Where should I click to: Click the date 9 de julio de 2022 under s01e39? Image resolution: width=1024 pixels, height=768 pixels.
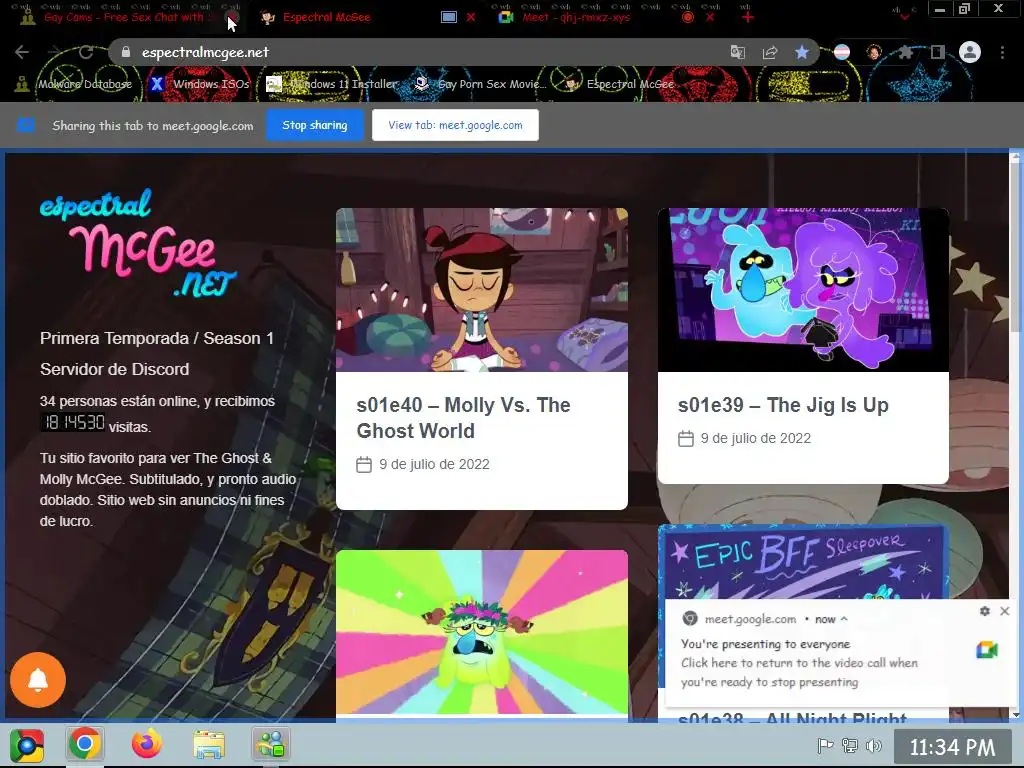click(x=756, y=438)
